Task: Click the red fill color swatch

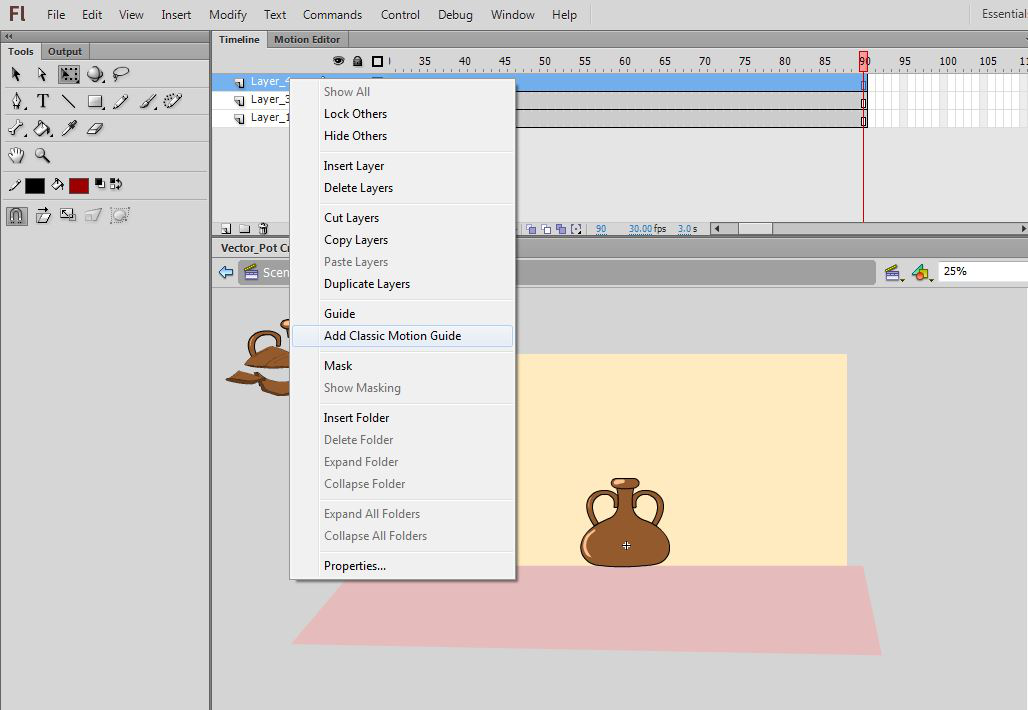Action: point(79,185)
